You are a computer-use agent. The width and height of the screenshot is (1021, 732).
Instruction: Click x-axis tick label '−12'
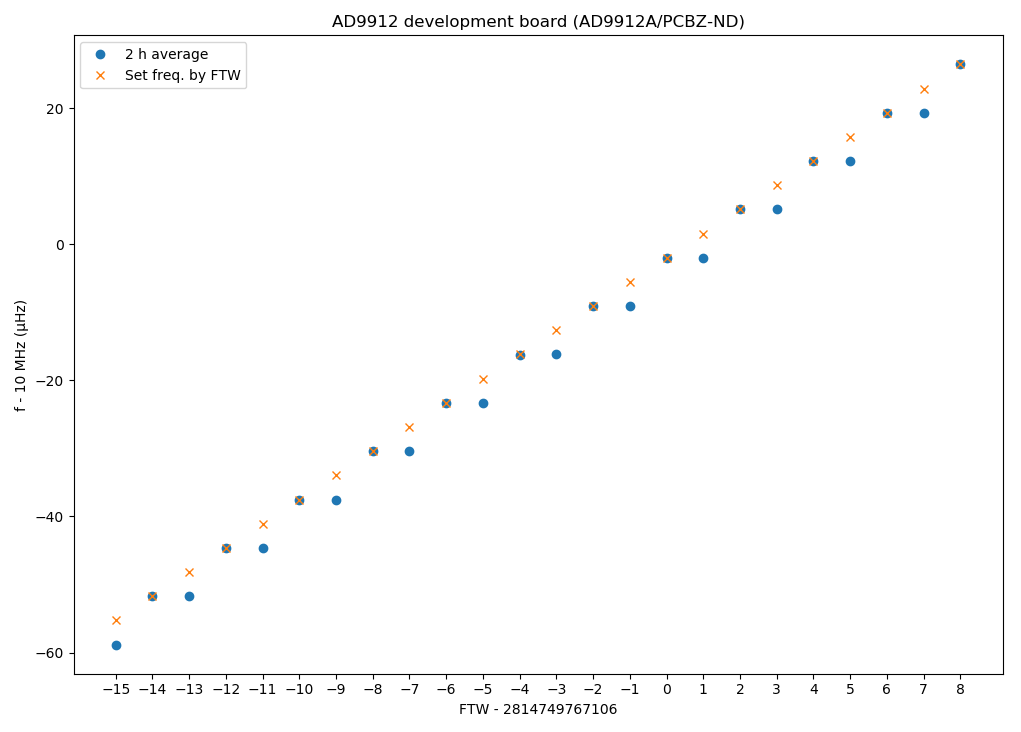226,690
